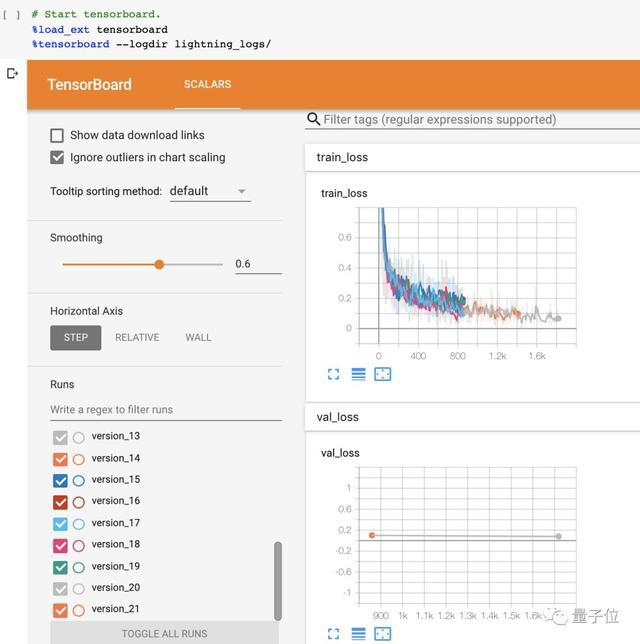
Task: Expand train_loss chart to full size
Action: tap(334, 374)
